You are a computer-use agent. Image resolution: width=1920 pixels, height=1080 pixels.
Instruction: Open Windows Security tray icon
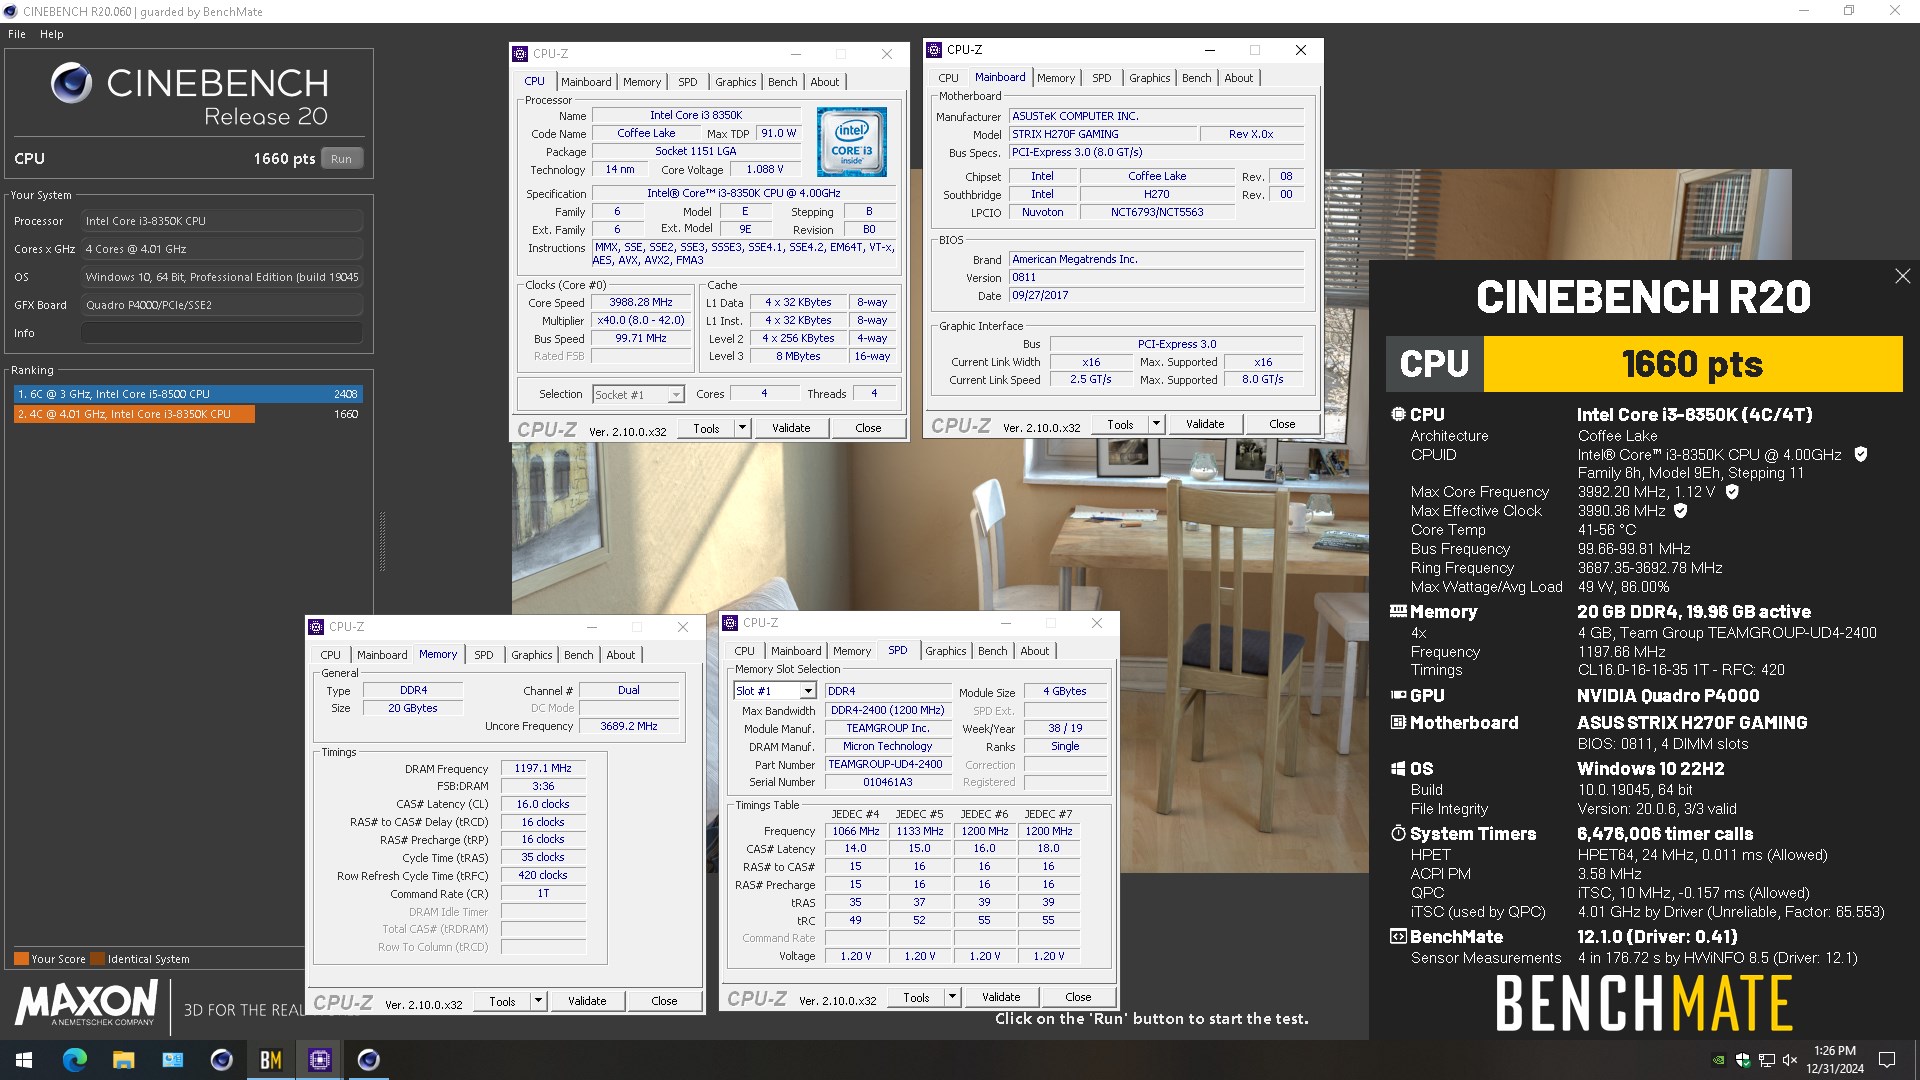[x=1743, y=1060]
